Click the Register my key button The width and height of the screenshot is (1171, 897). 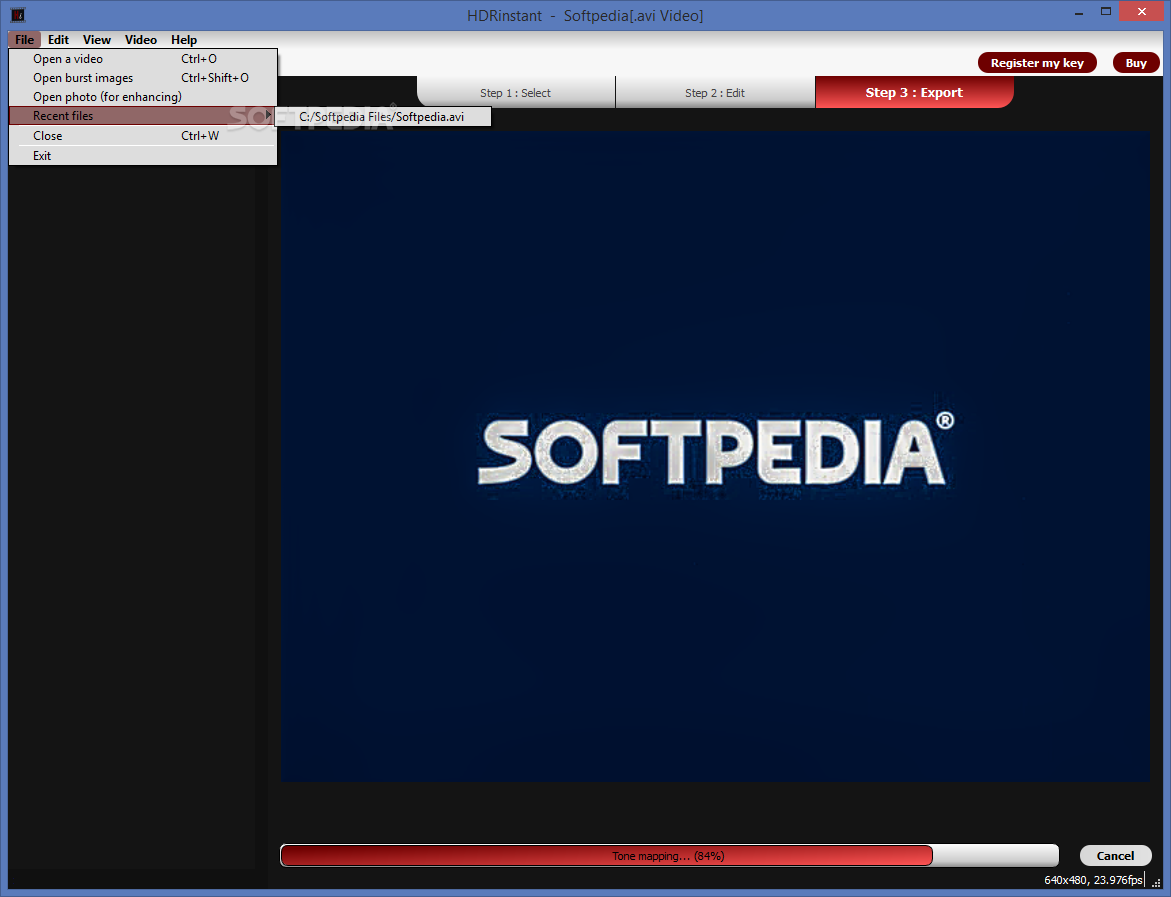1037,63
